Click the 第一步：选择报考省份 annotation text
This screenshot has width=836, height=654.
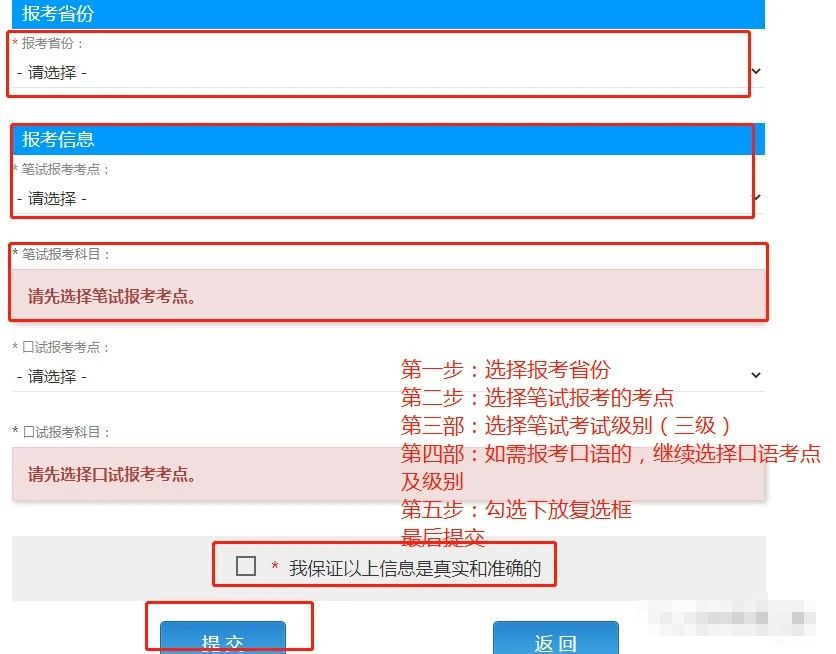tap(505, 369)
